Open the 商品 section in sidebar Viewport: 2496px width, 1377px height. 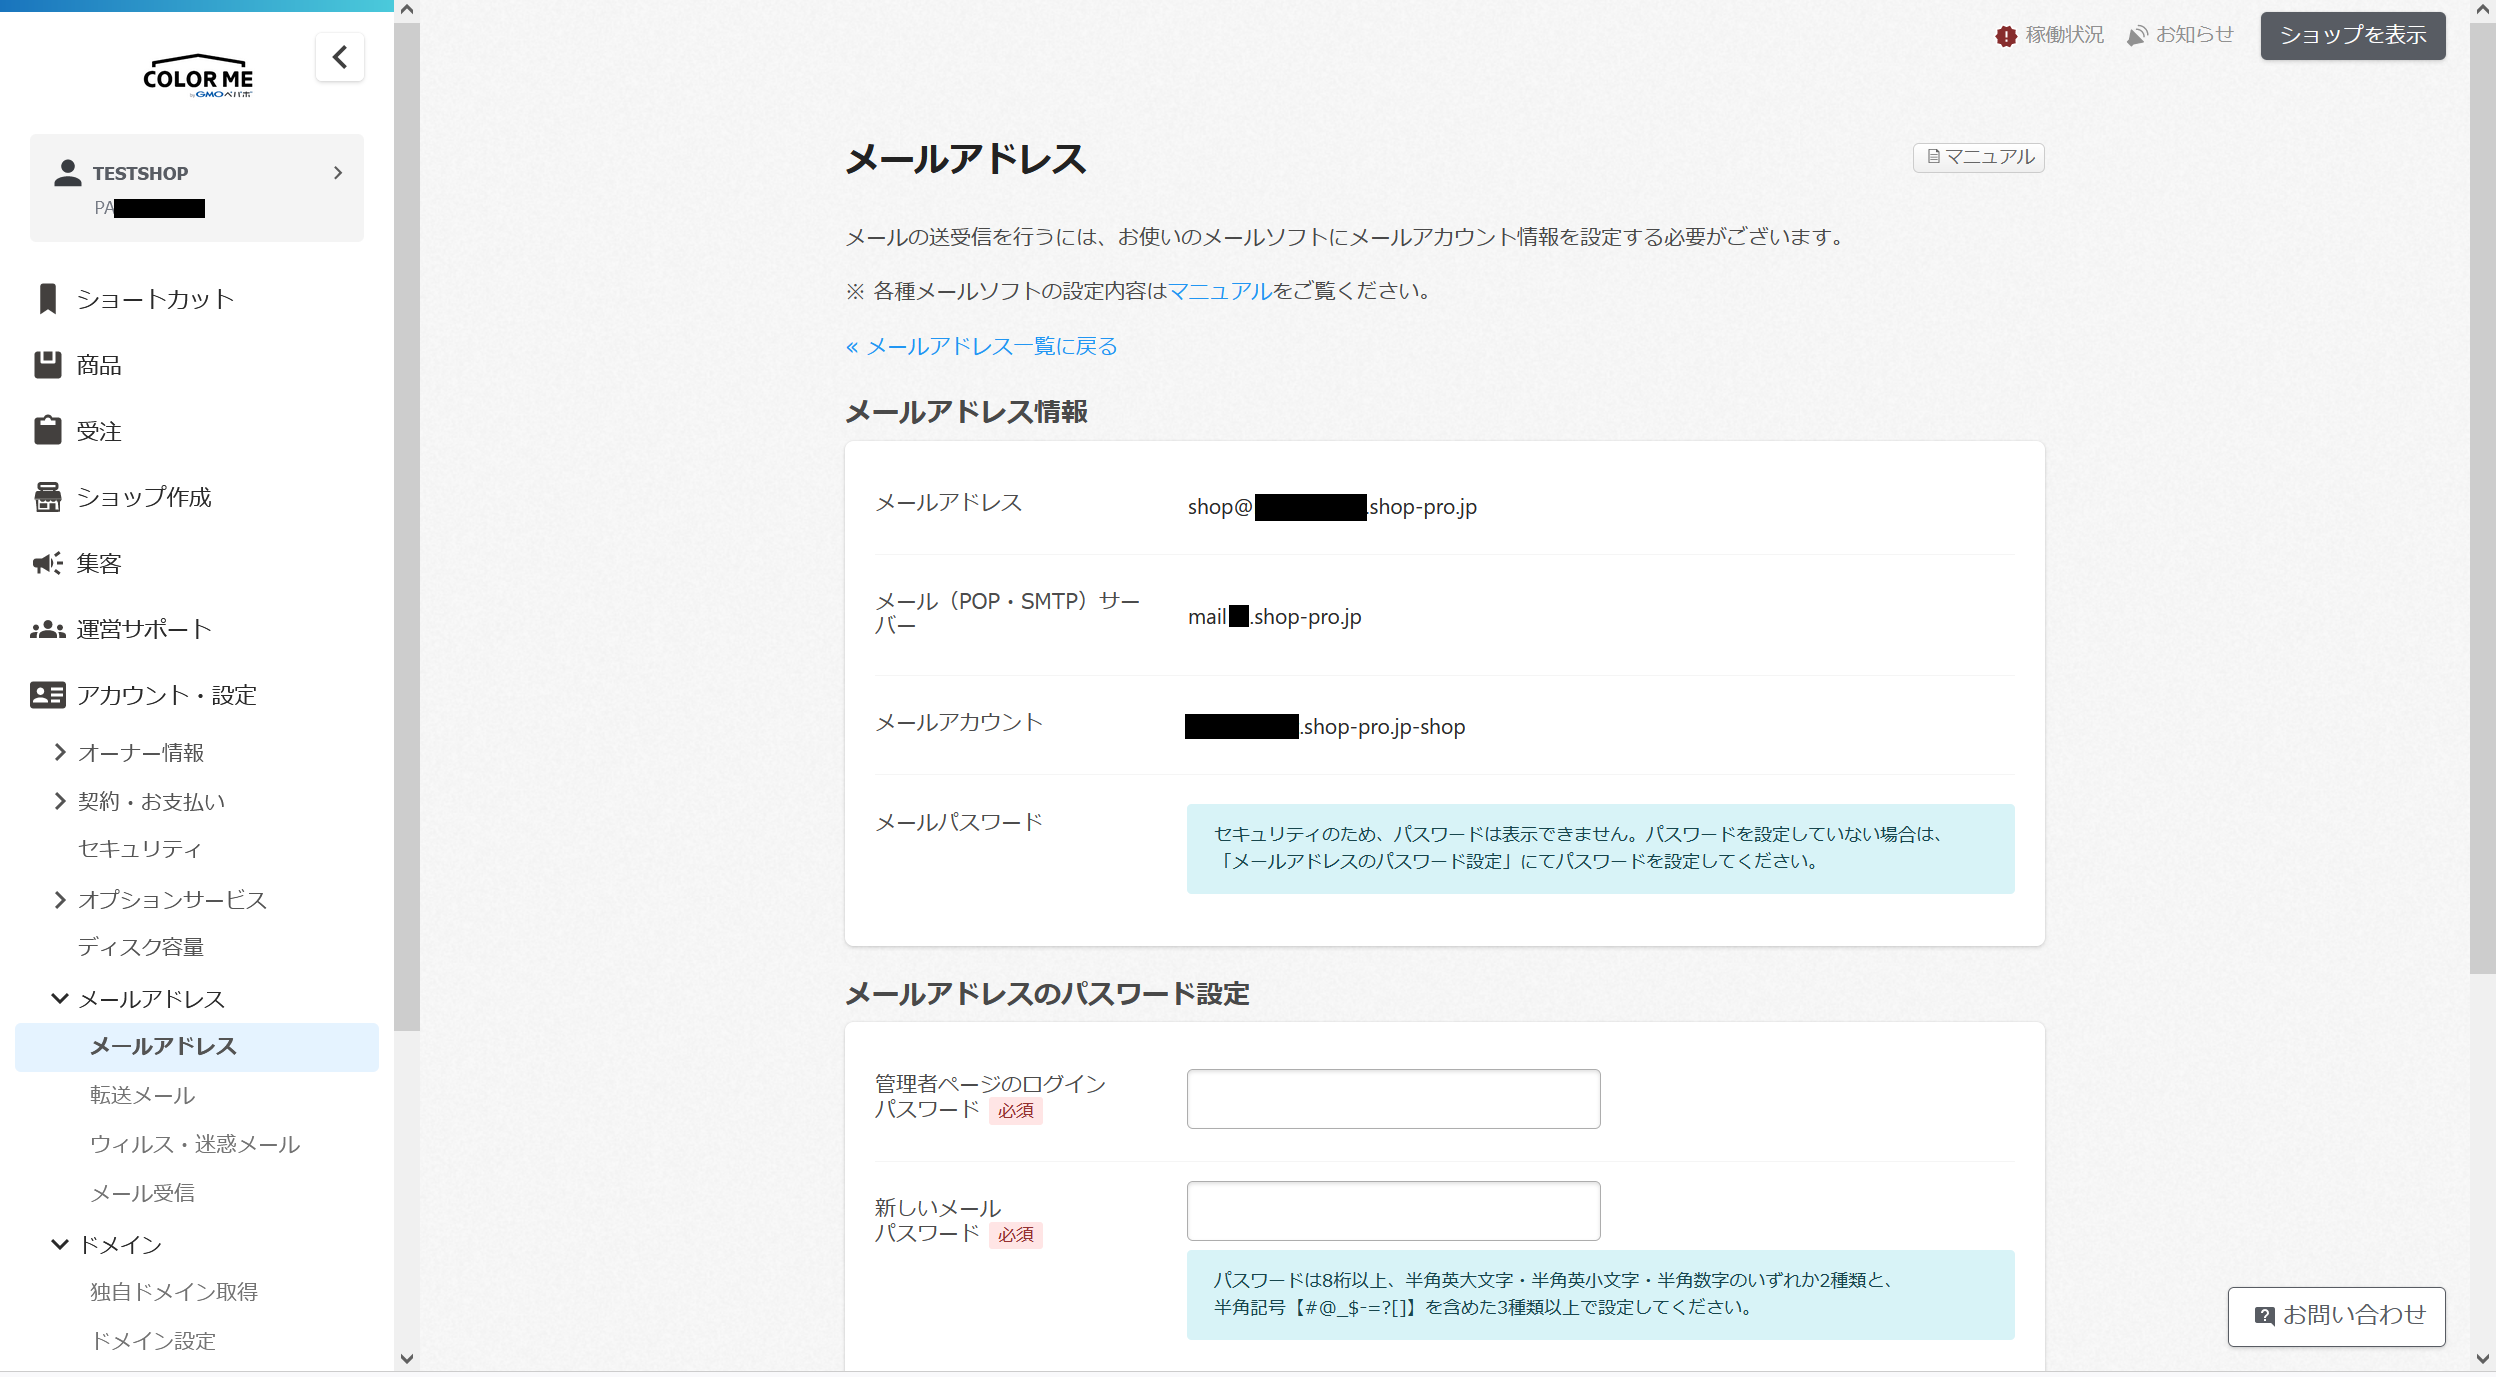click(97, 365)
